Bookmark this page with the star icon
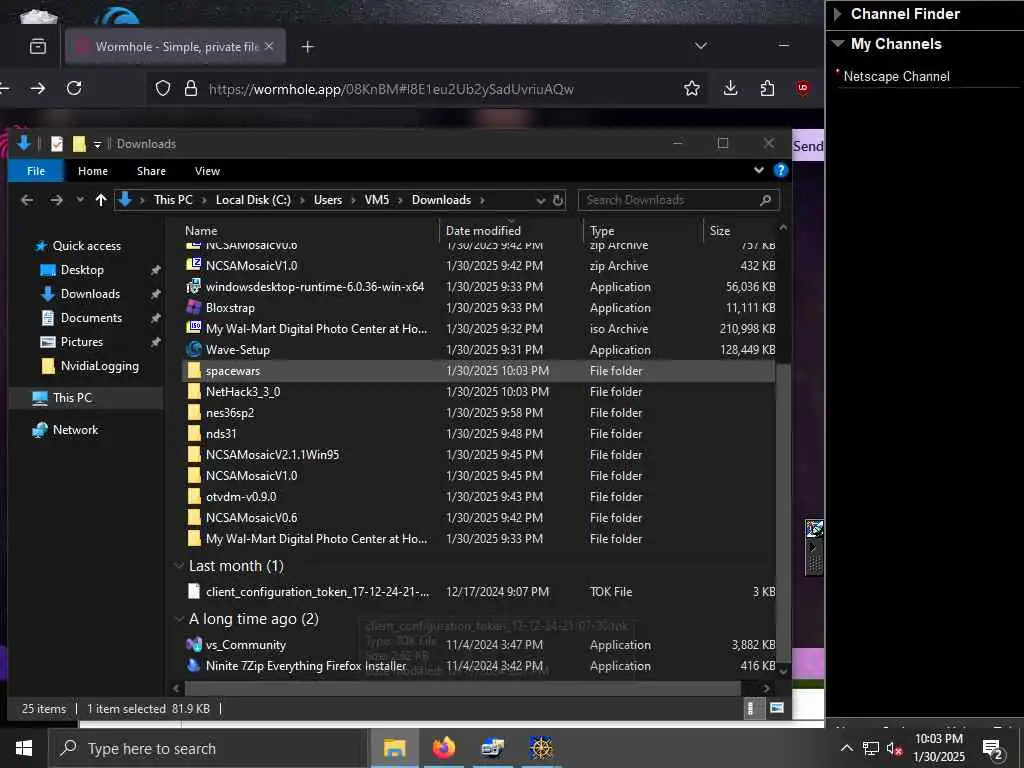 click(692, 88)
